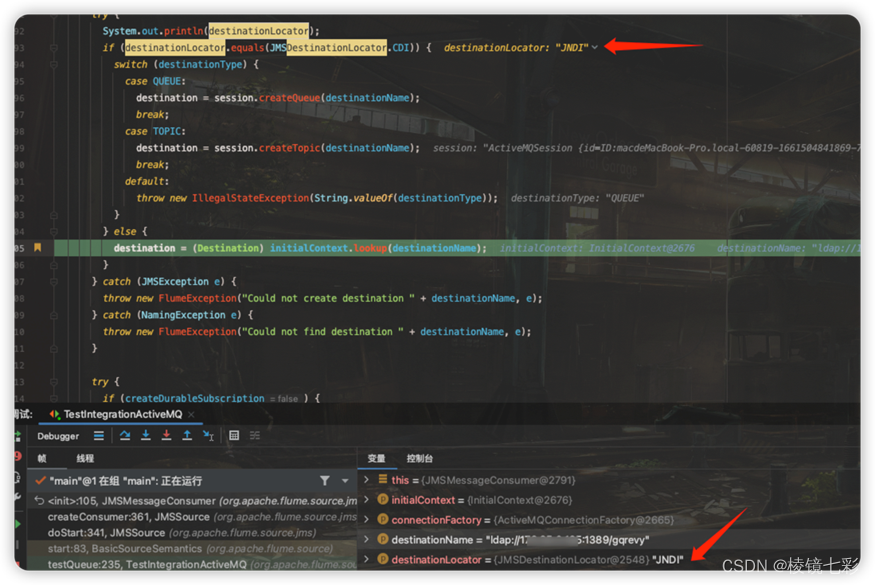Click the parameter icon beside destinationName variable
Viewport: 875px width, 585px height.
(x=383, y=539)
